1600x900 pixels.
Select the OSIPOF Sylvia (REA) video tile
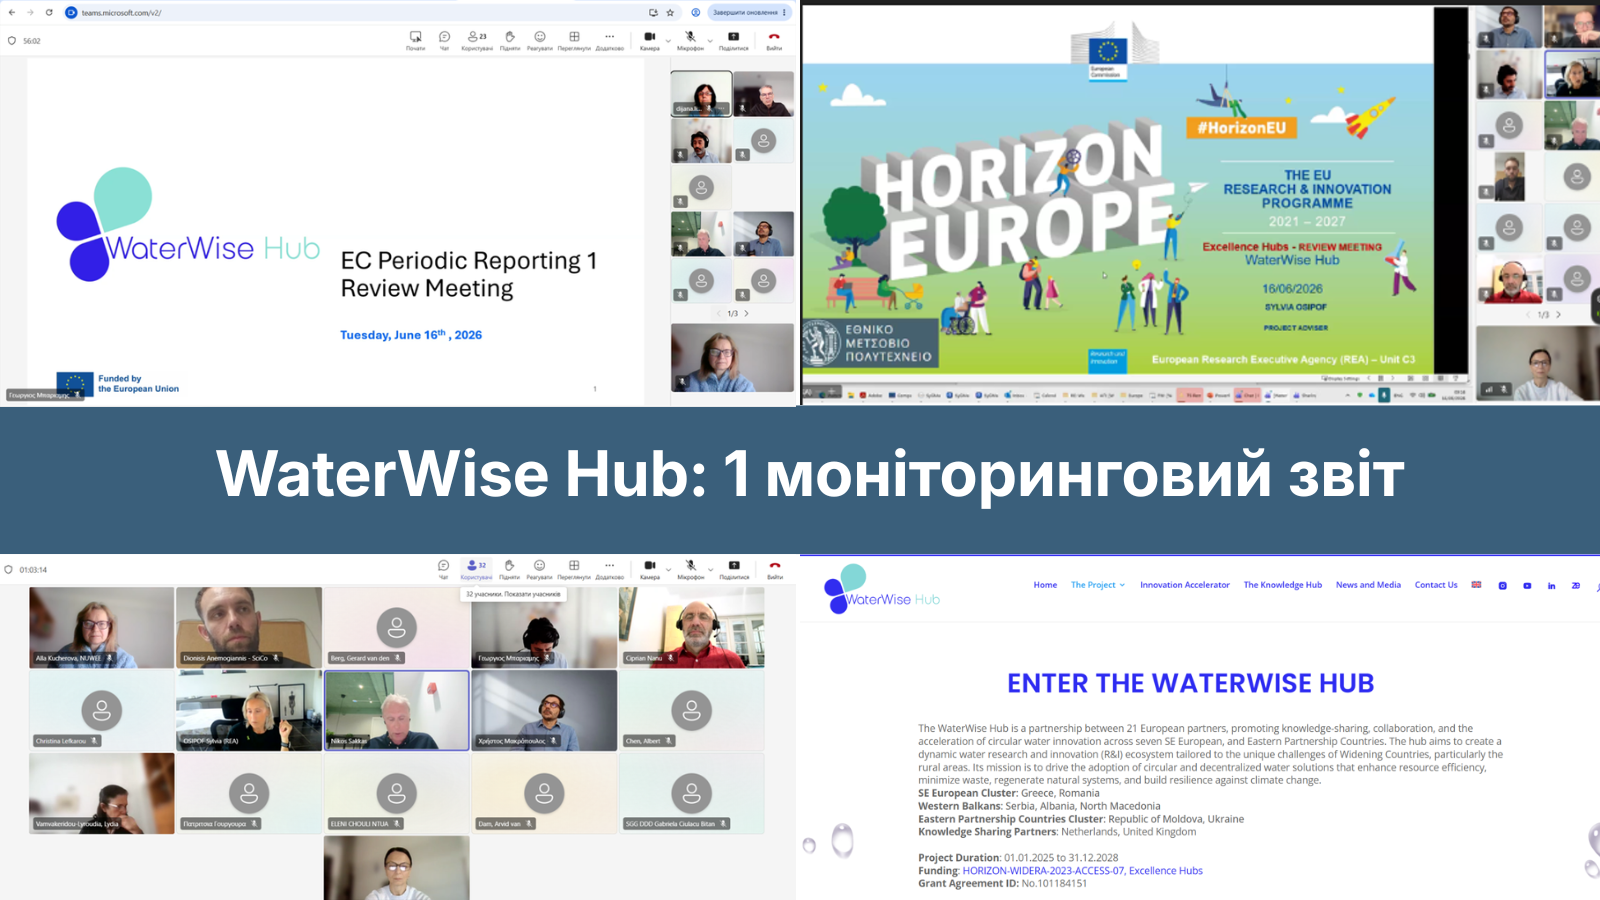(249, 710)
